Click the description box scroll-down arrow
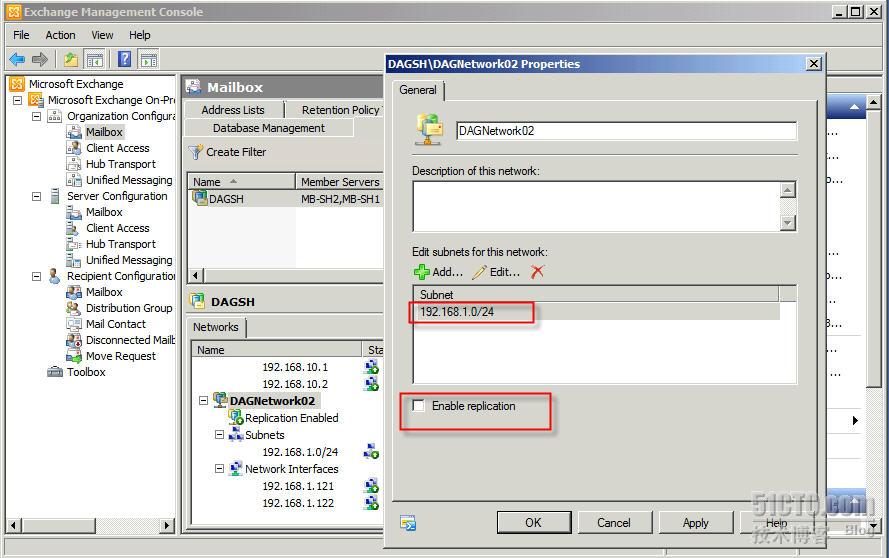The height and width of the screenshot is (558, 889). click(x=788, y=223)
